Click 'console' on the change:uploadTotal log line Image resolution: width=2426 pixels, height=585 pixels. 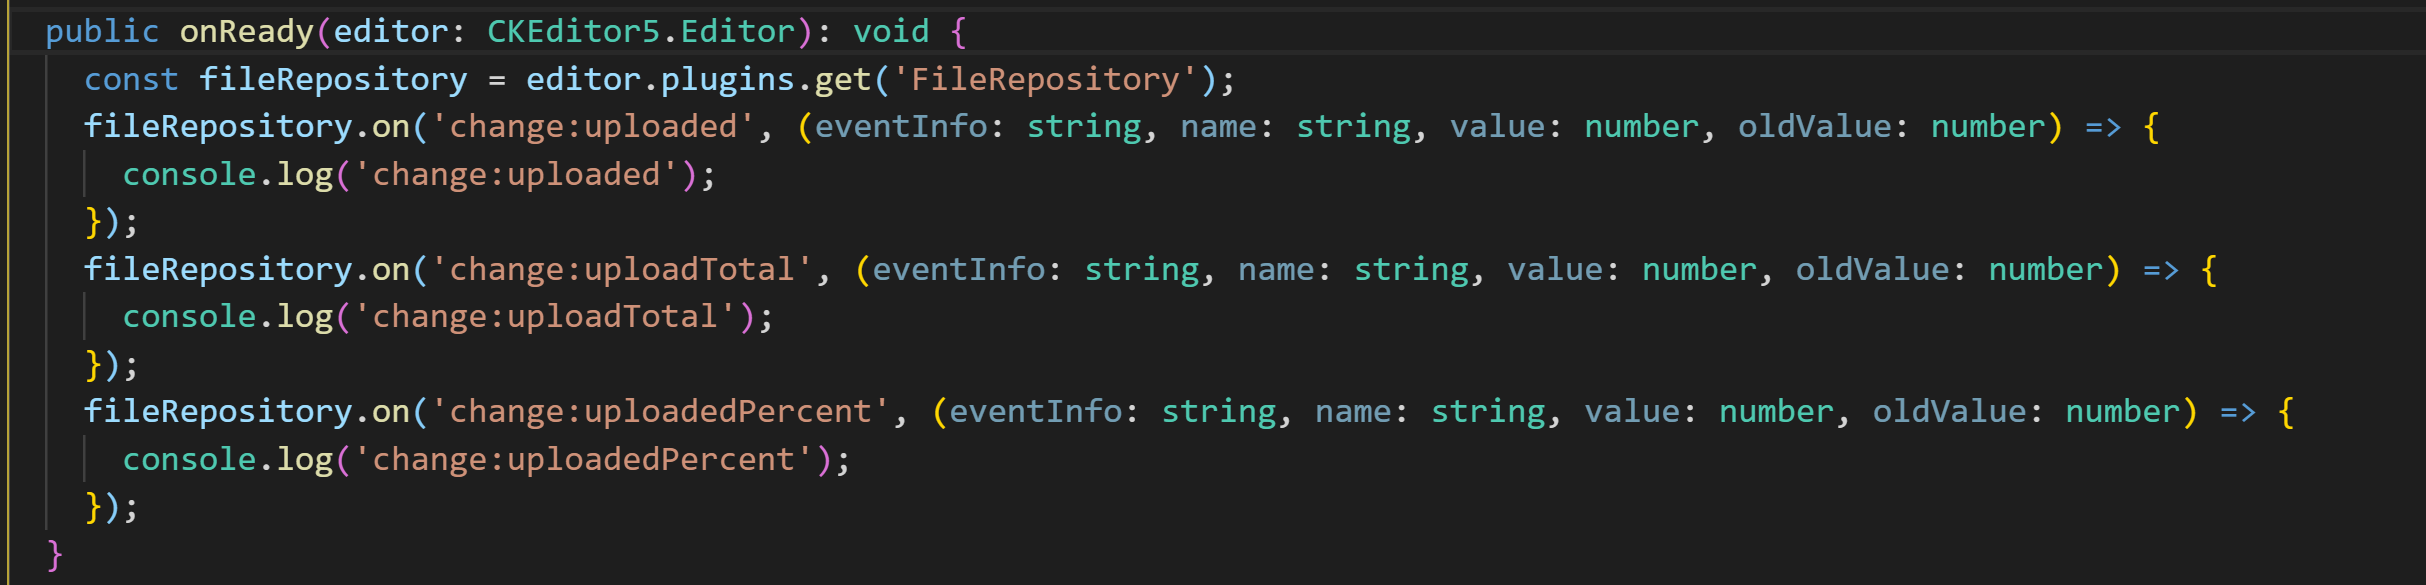click(x=189, y=317)
